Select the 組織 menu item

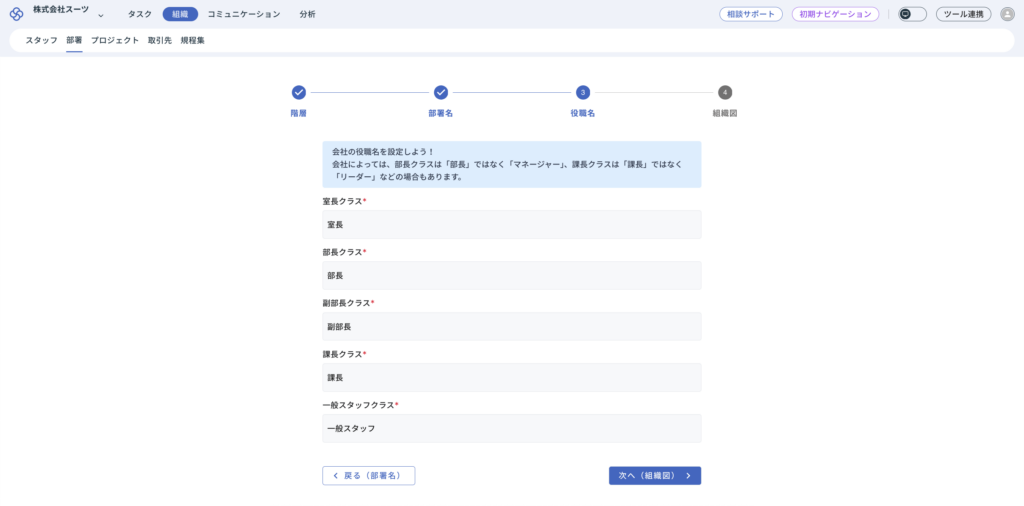tap(180, 14)
